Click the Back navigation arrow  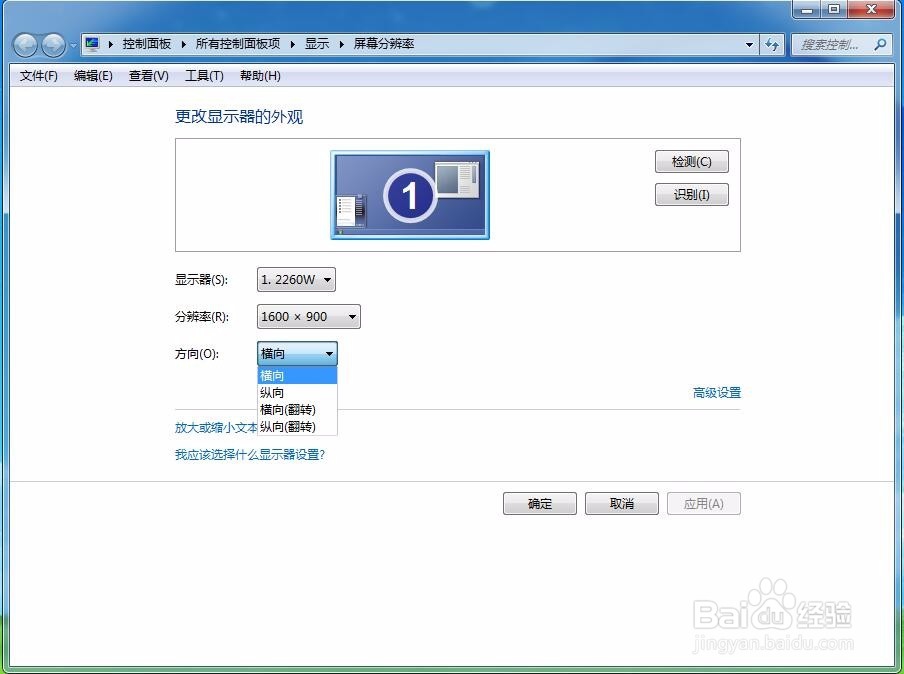coord(25,45)
